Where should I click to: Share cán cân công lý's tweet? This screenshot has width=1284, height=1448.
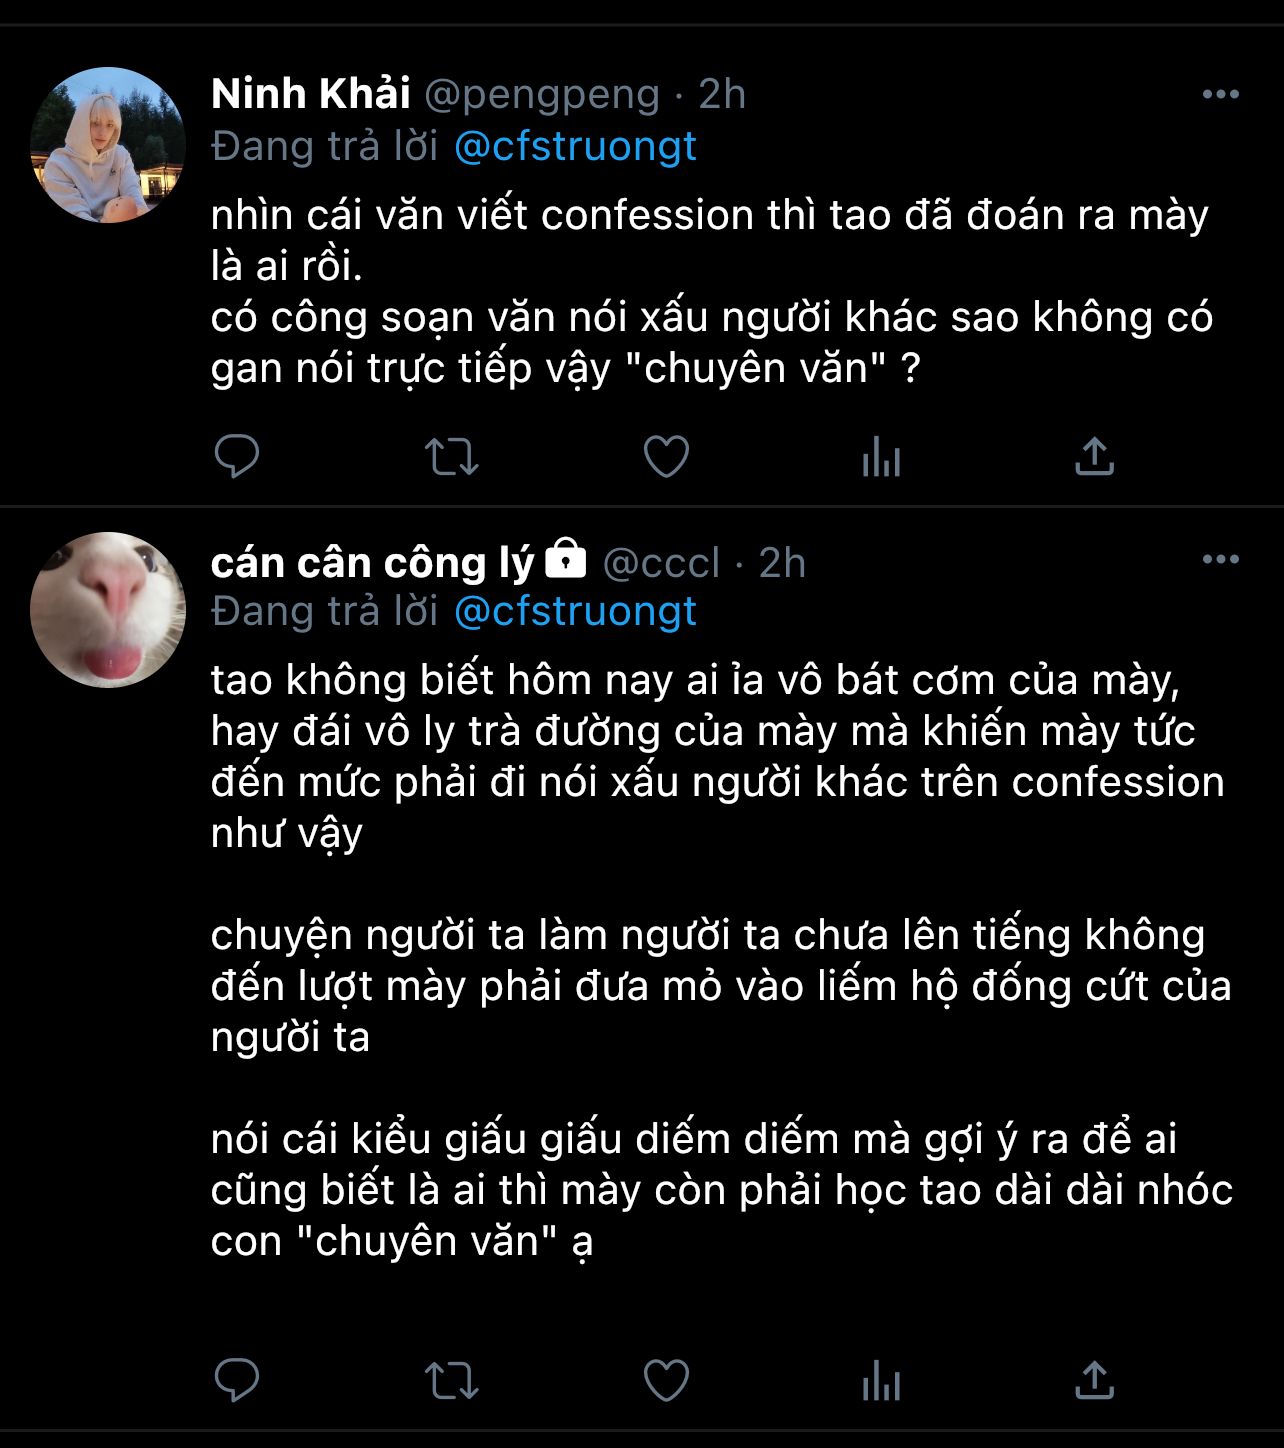1094,1381
